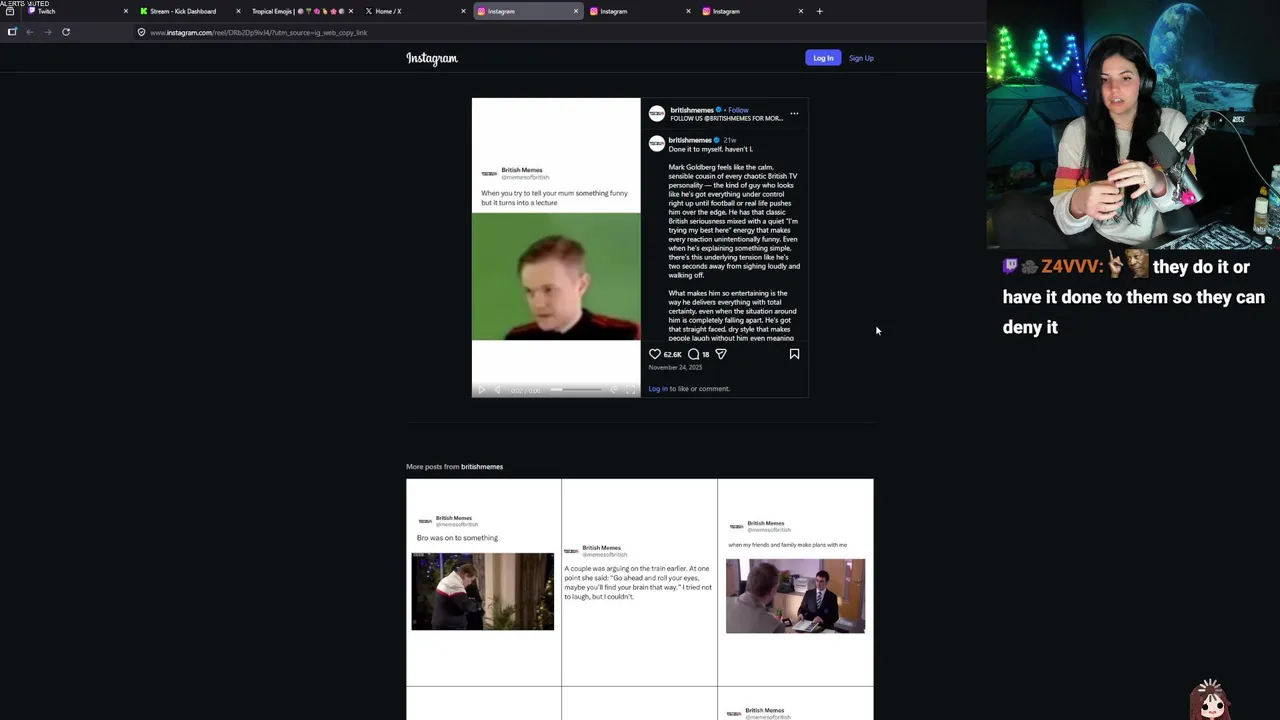Open the workspaces icon at the window's top-left
Screen dimensions: 1280x720
10,11
